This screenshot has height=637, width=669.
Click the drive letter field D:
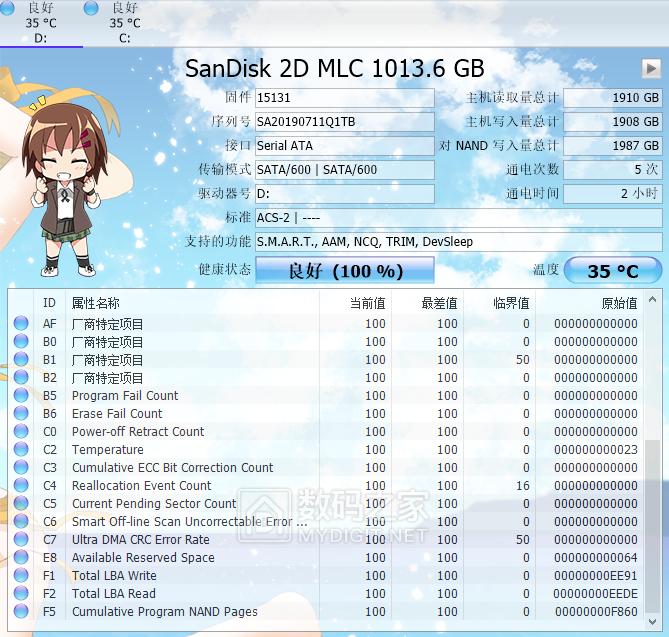pyautogui.click(x=345, y=194)
